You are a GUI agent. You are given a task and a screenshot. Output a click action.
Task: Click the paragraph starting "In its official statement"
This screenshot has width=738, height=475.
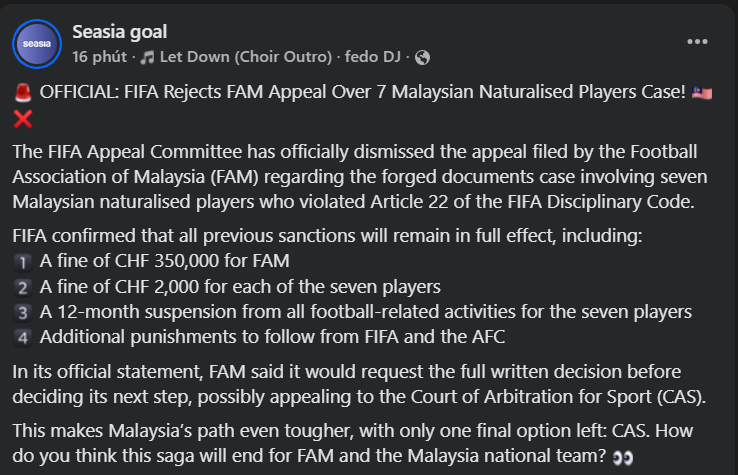360,384
